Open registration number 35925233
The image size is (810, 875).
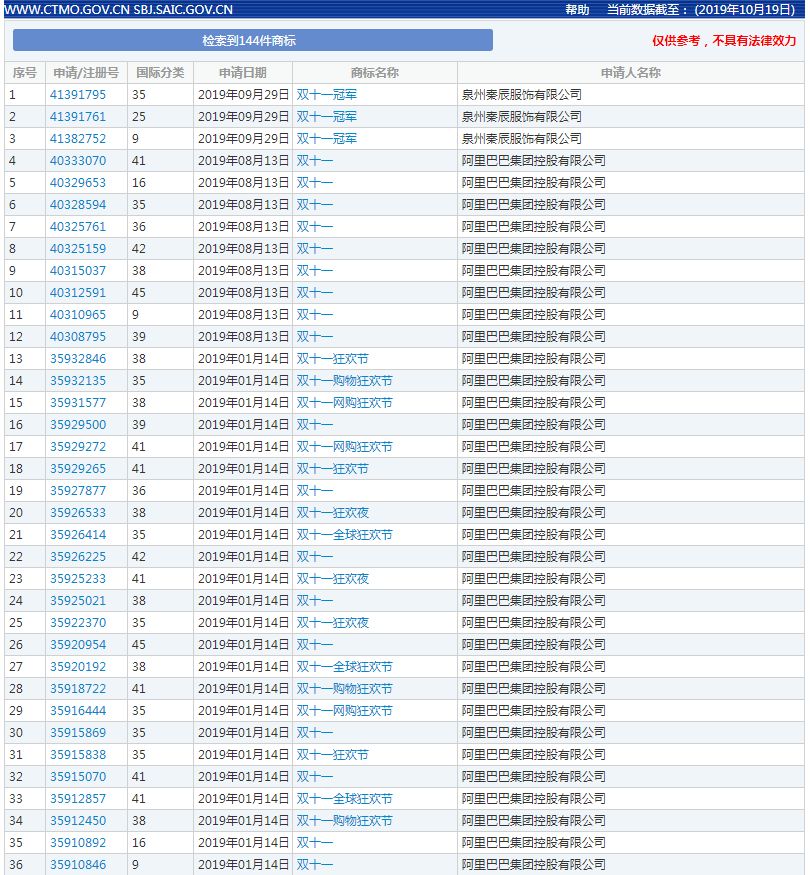[78, 579]
